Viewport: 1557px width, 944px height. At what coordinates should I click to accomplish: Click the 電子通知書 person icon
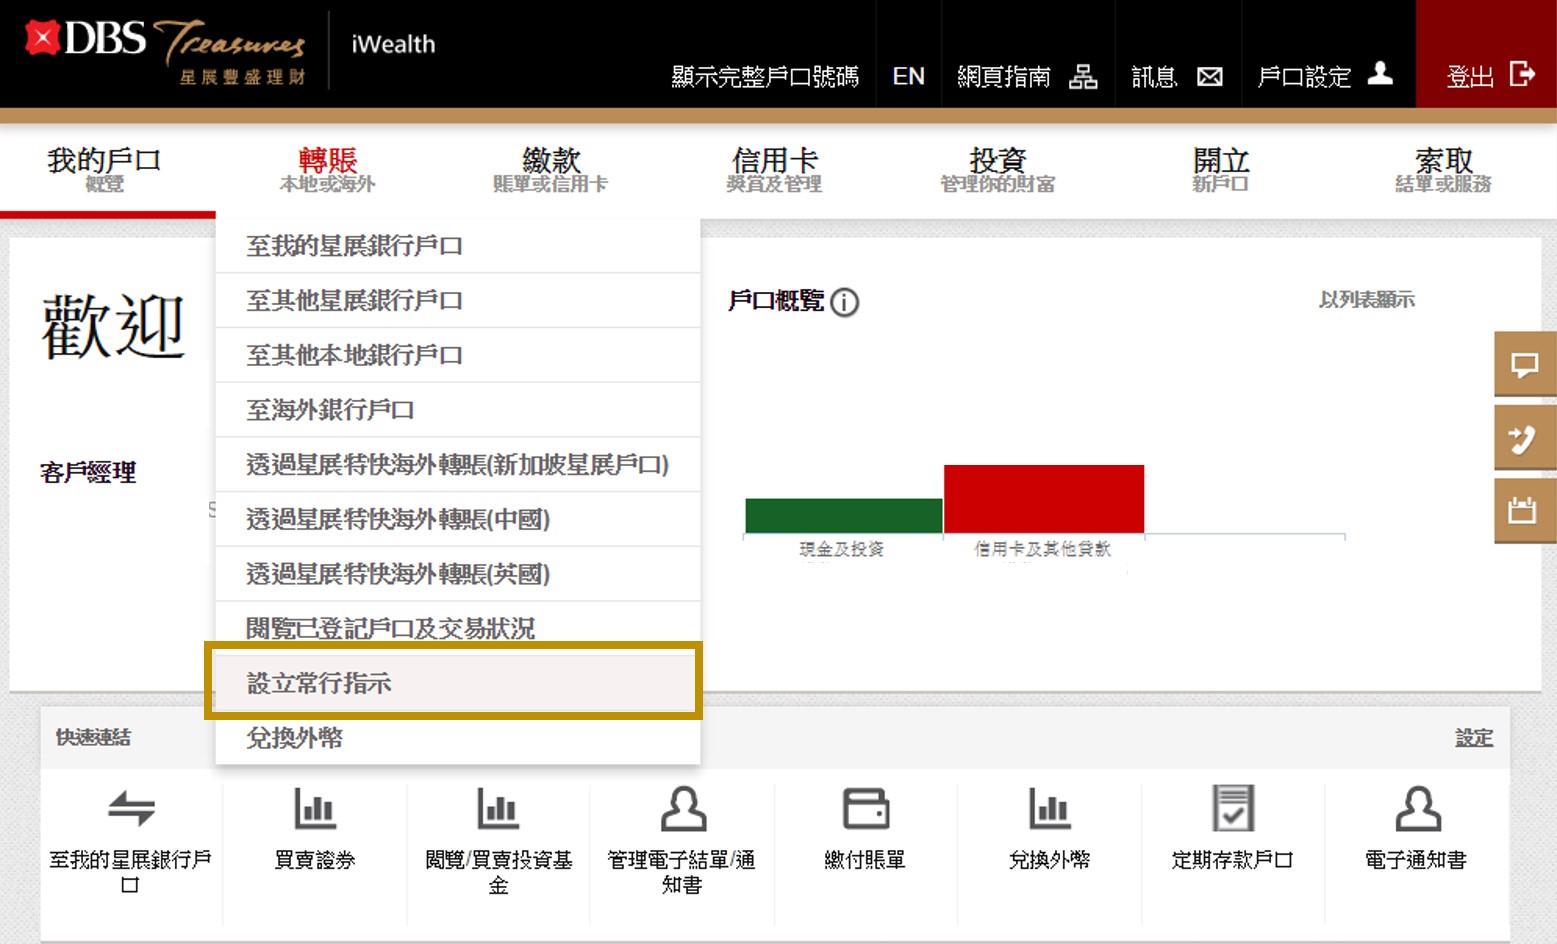[1416, 809]
